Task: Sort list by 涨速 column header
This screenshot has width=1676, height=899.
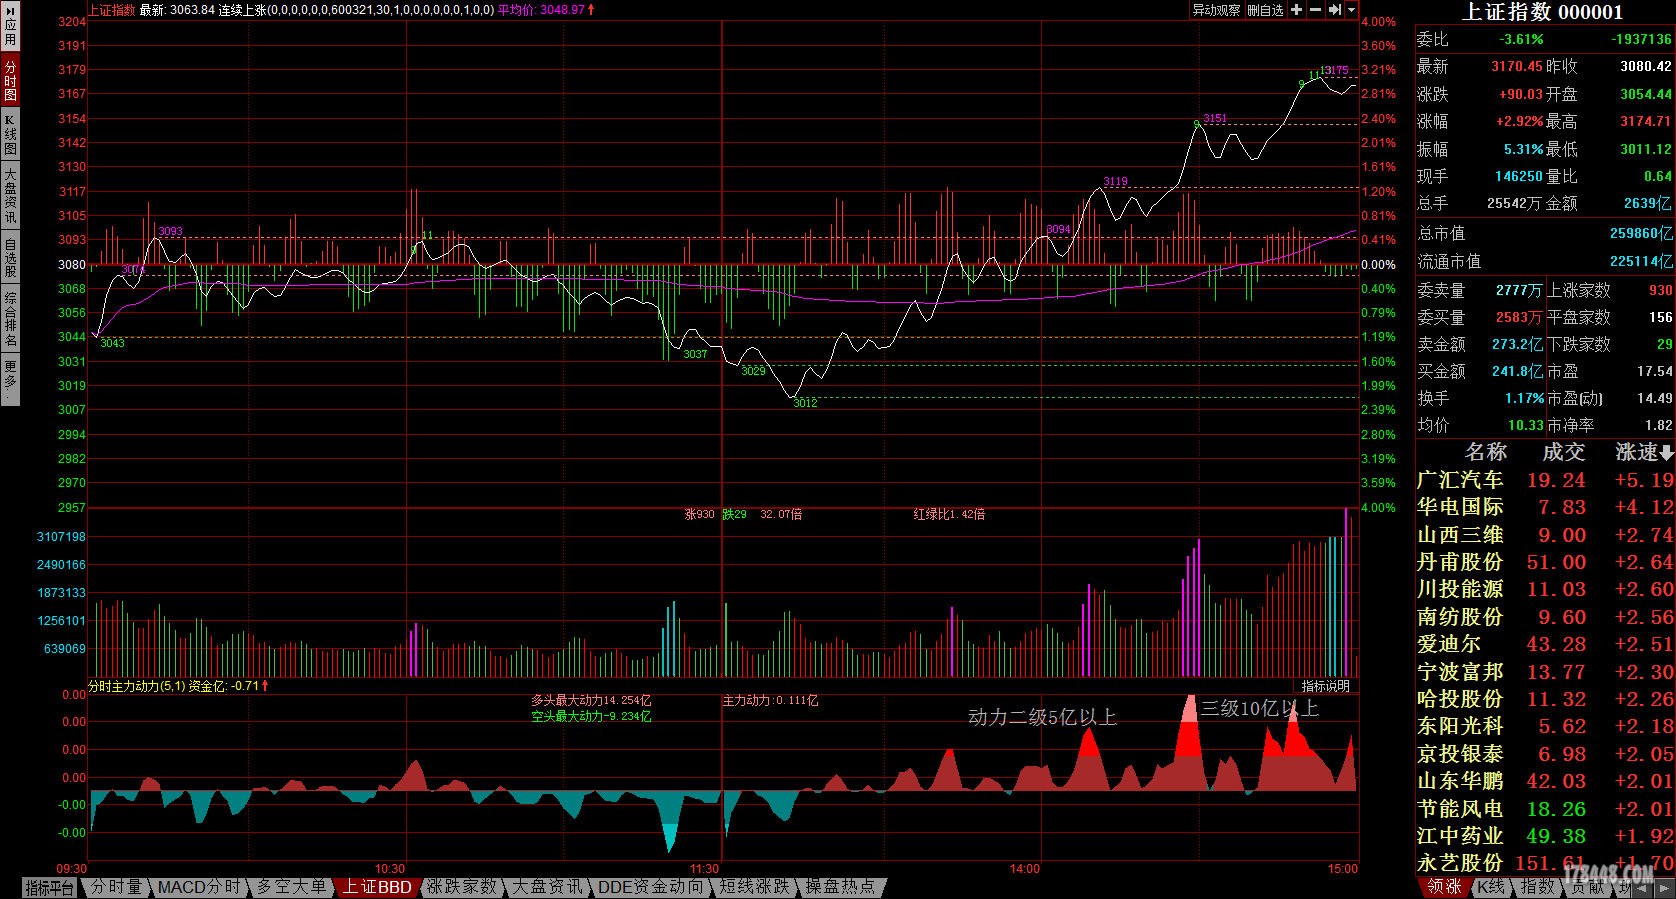Action: [x=1644, y=452]
